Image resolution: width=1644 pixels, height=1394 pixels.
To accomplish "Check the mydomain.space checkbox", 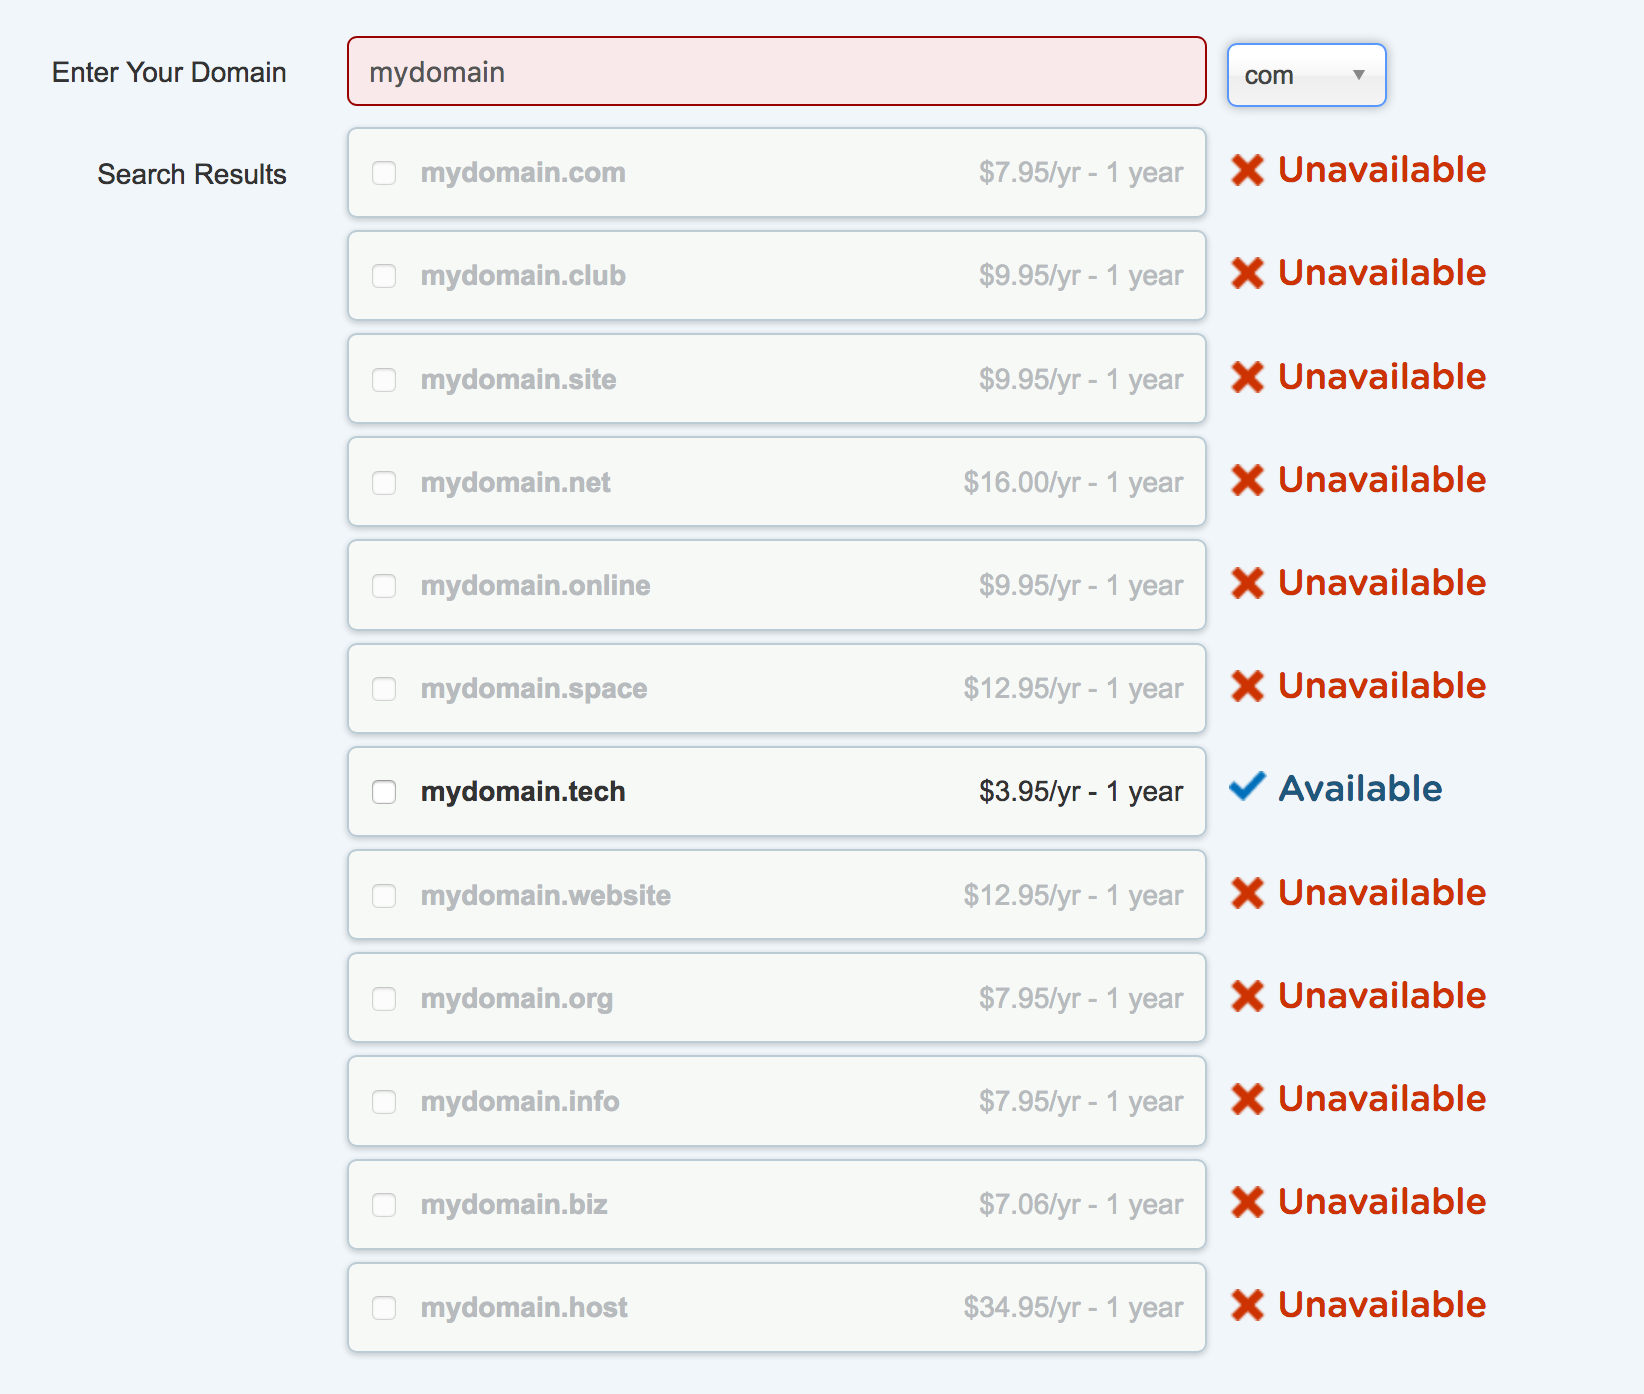I will click(384, 689).
